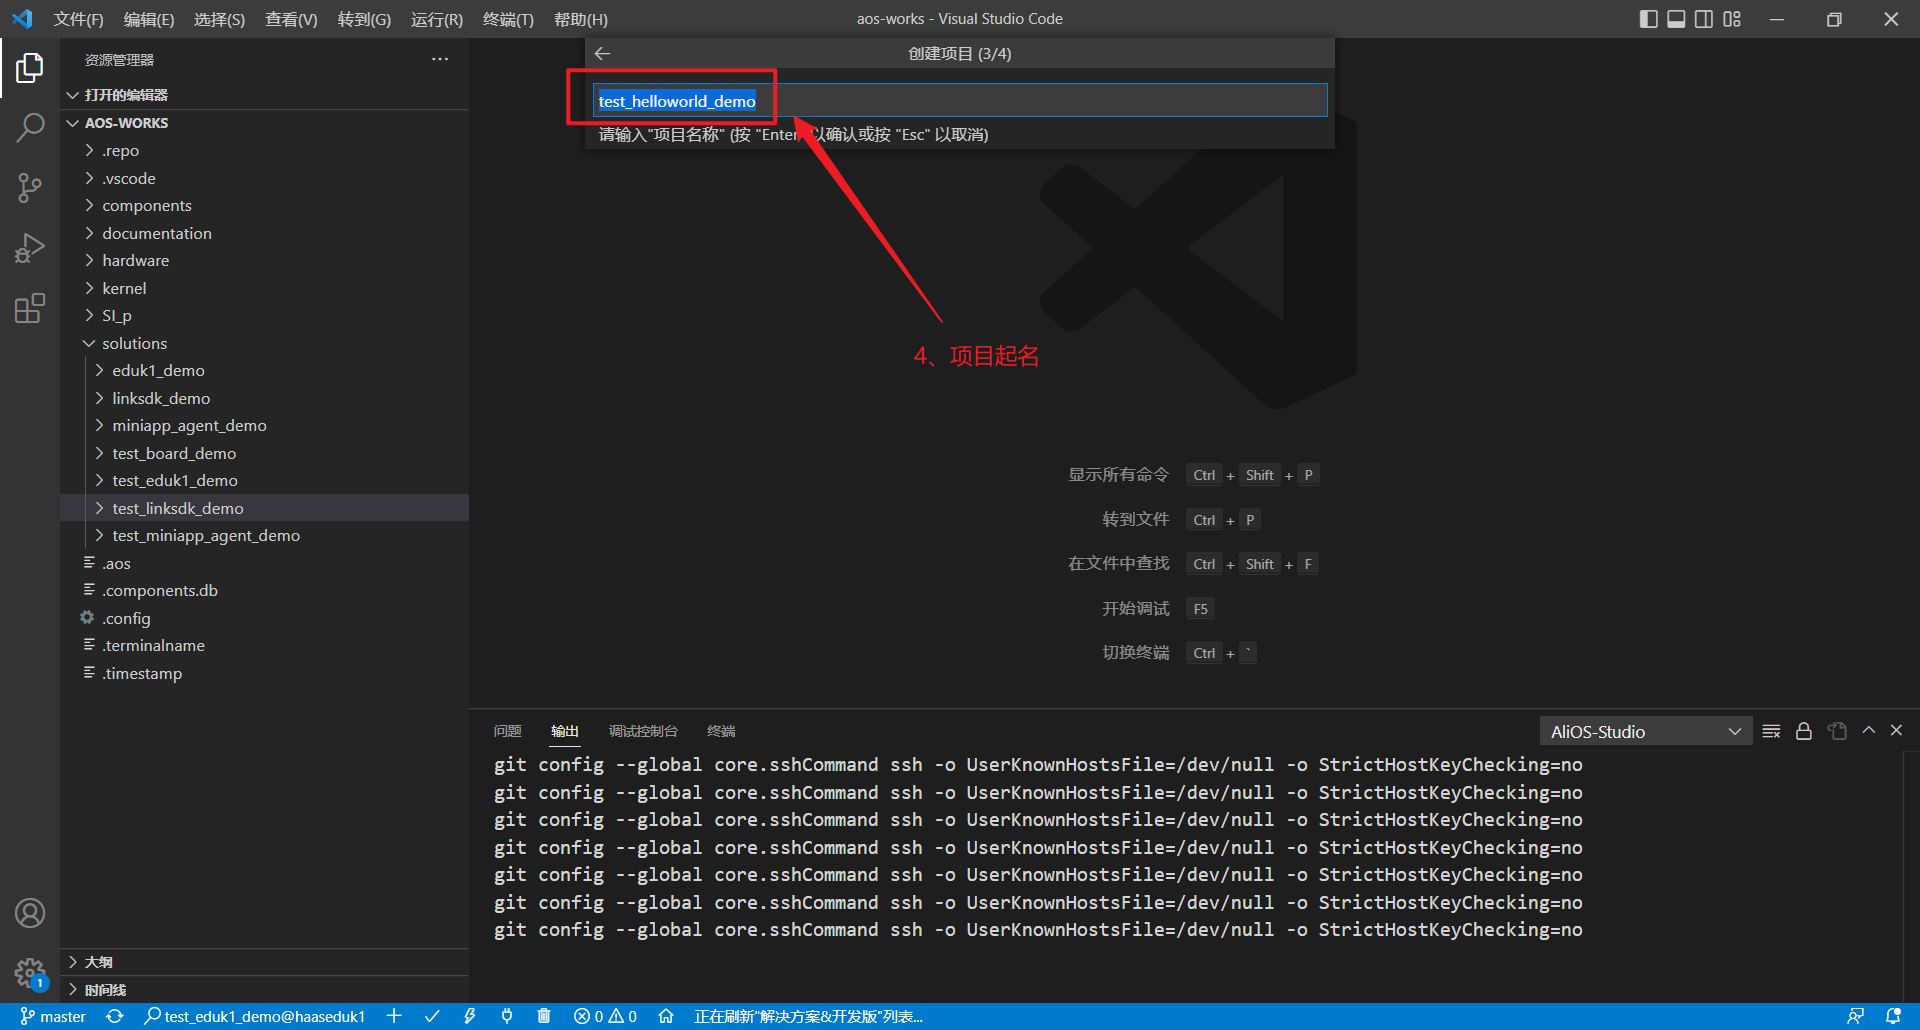The width and height of the screenshot is (1920, 1030).
Task: Expand the miniapp_agent_demo folder
Action: point(264,426)
